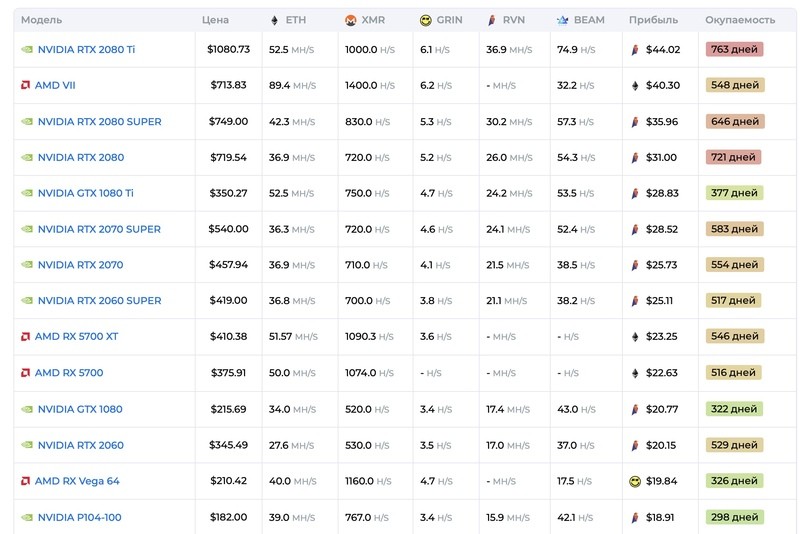Viewport: 807px width, 534px height.
Task: Open the NVIDIA P104-100 model link
Action: tap(79, 517)
